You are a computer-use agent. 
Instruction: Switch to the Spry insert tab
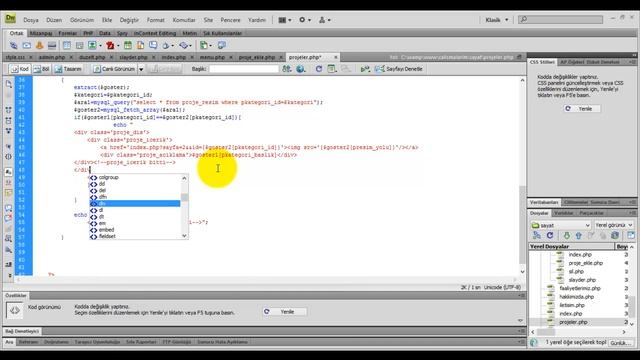point(122,33)
